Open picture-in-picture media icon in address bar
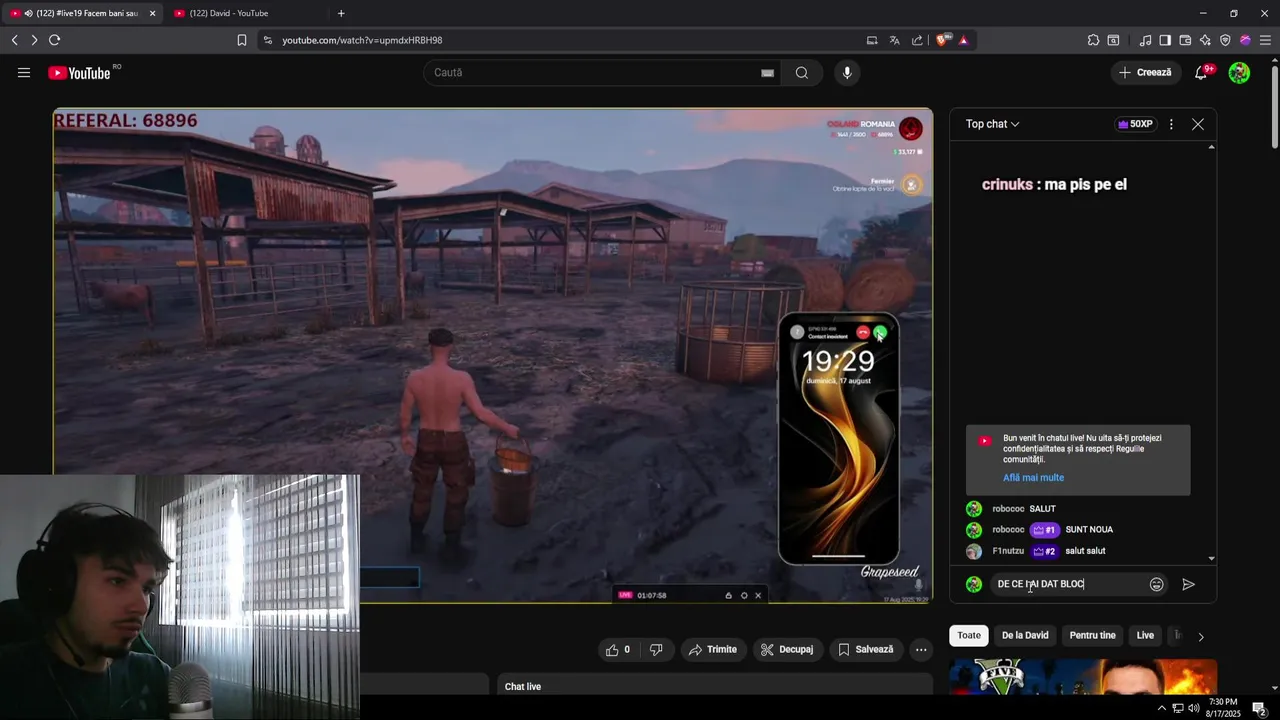1280x720 pixels. coord(872,40)
